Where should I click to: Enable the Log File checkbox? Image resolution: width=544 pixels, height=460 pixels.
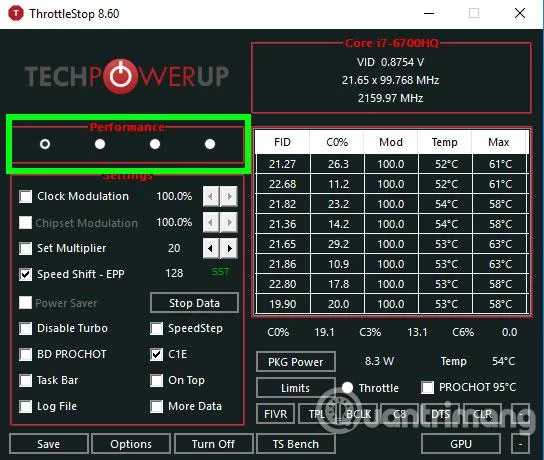pos(26,407)
